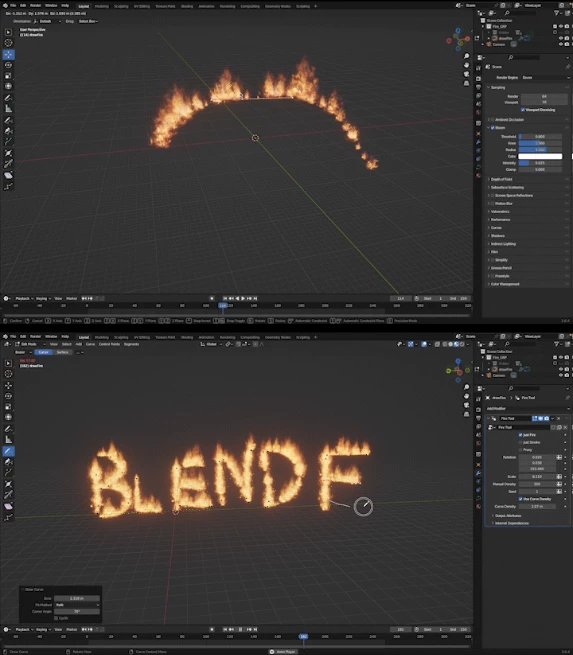The height and width of the screenshot is (655, 573).
Task: Open the Render menu in top window
Action: click(35, 6)
